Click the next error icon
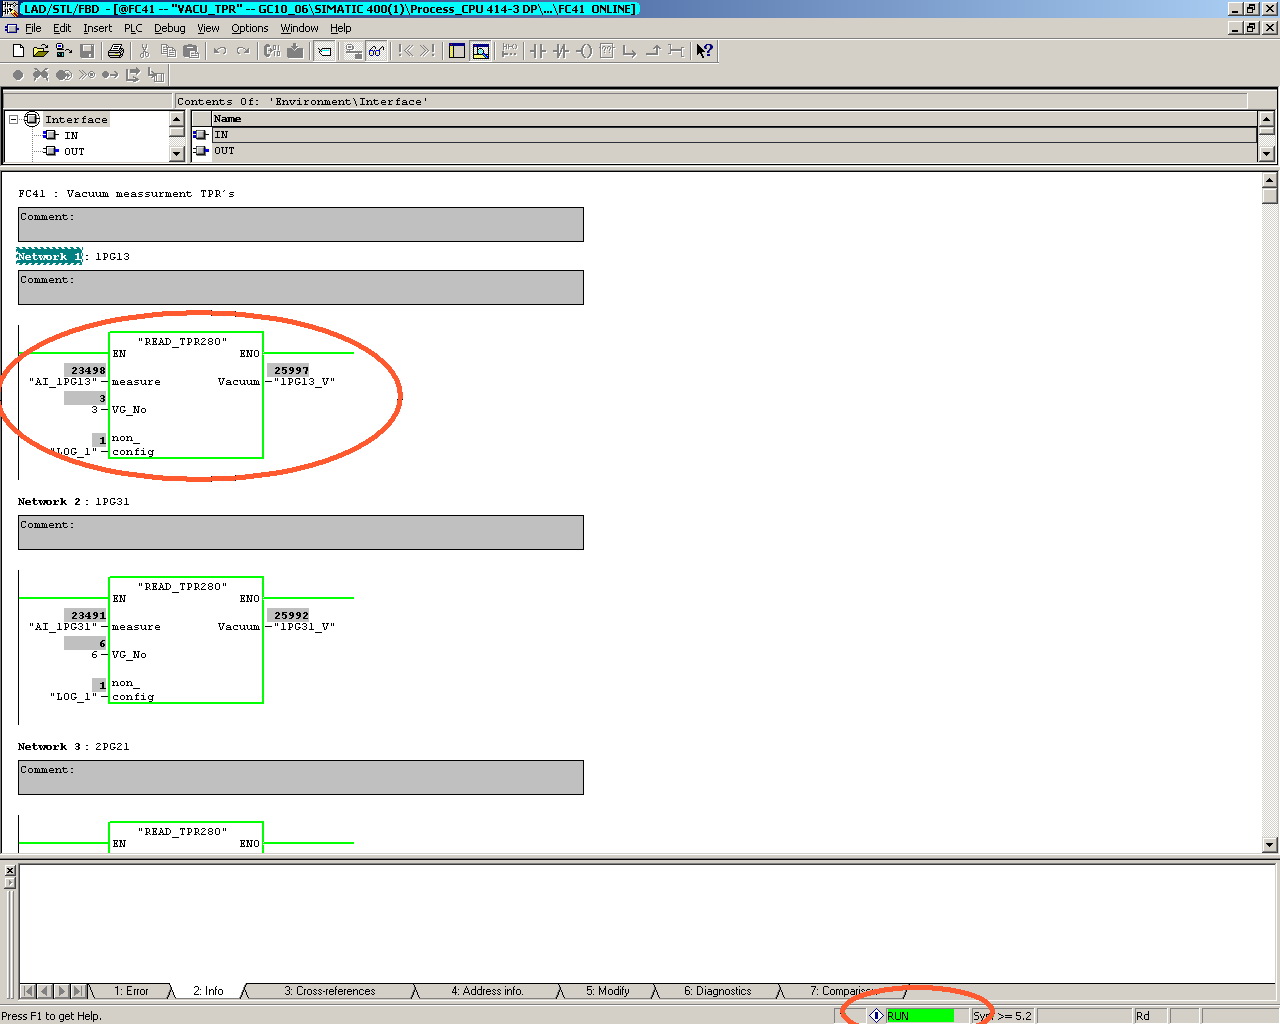This screenshot has height=1024, width=1280. (428, 51)
